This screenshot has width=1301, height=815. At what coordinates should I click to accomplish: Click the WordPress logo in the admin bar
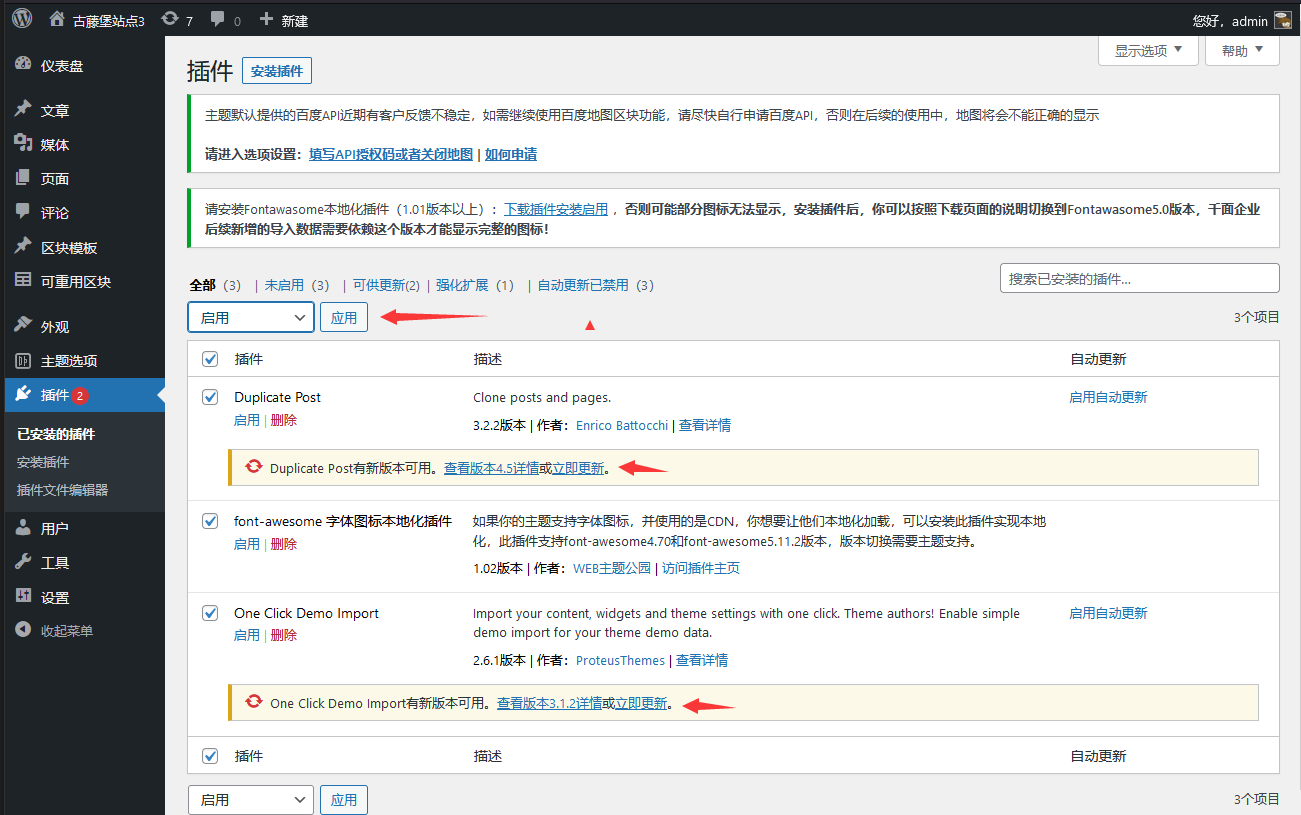point(21,17)
